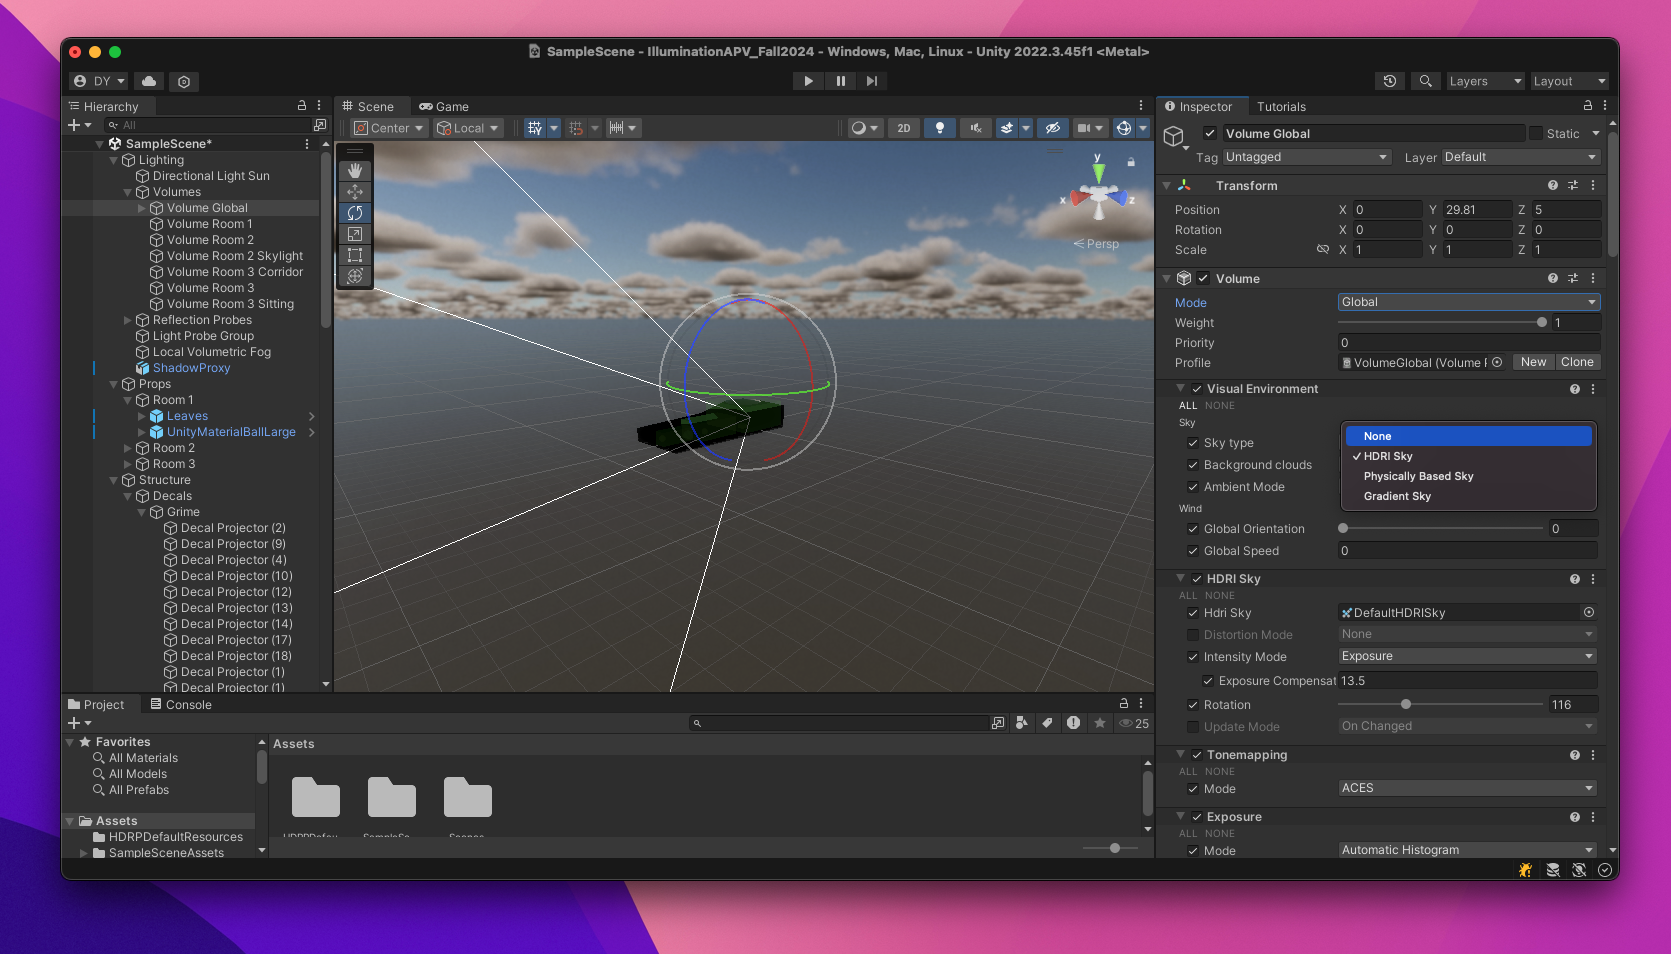This screenshot has width=1671, height=954.
Task: Click ALL under Visual Environment
Action: [x=1188, y=405]
